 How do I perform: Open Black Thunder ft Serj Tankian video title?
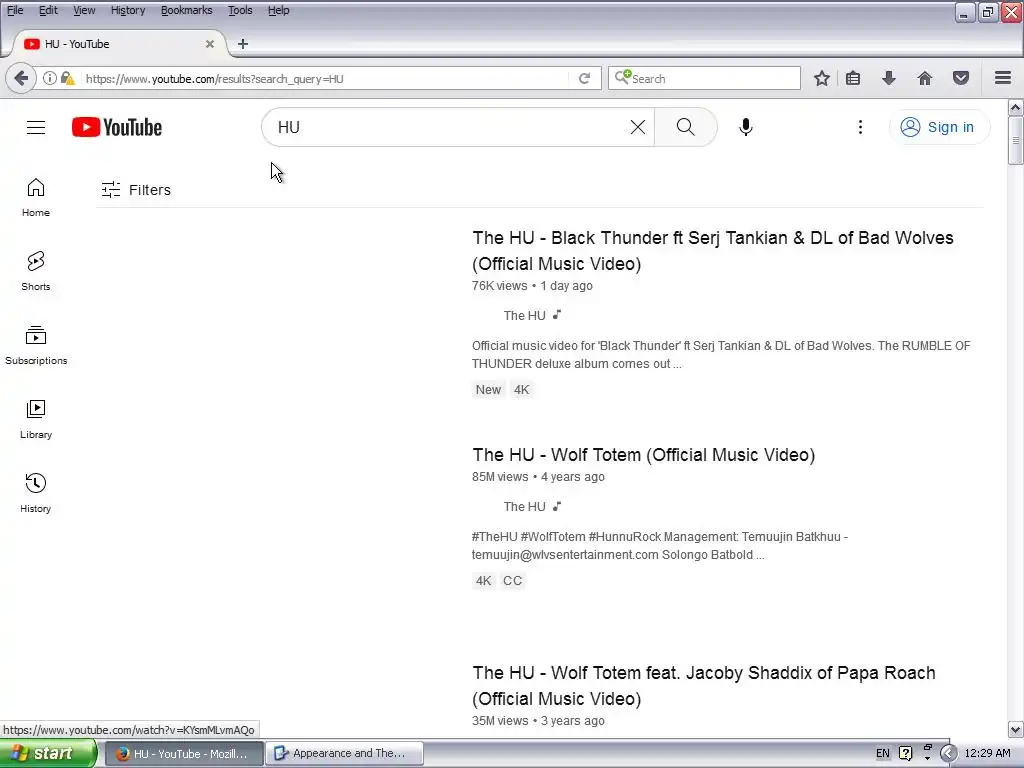coord(712,251)
